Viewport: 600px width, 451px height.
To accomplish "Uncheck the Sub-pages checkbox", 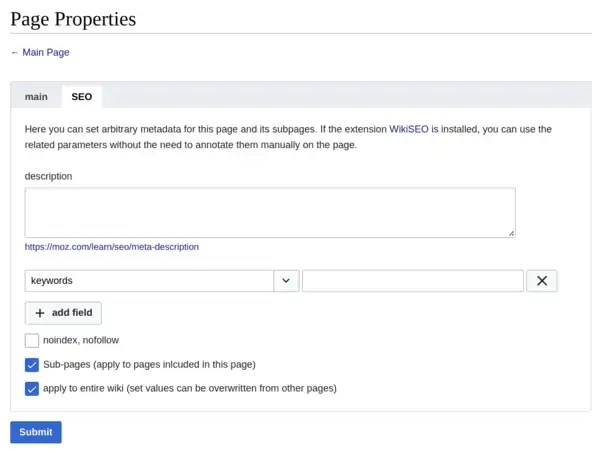I will (32, 365).
